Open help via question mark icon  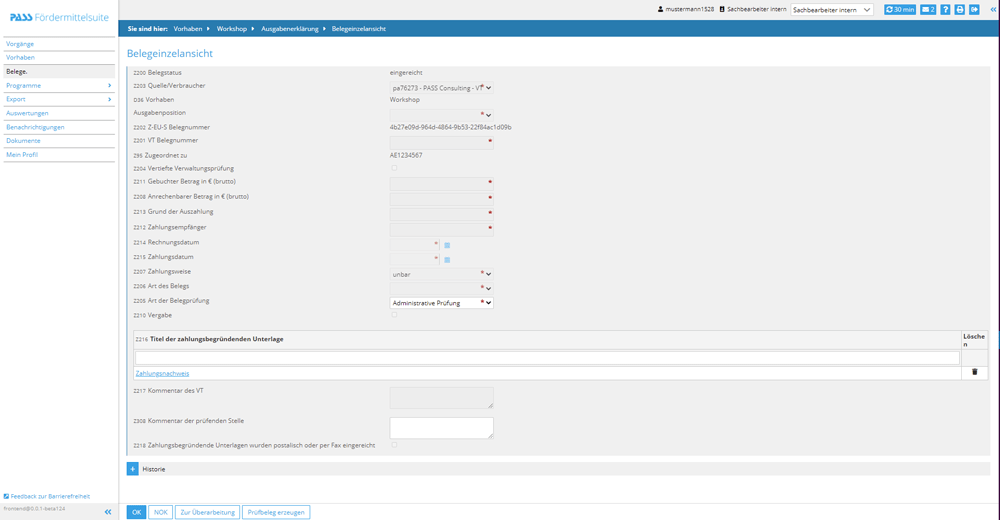pyautogui.click(x=945, y=9)
